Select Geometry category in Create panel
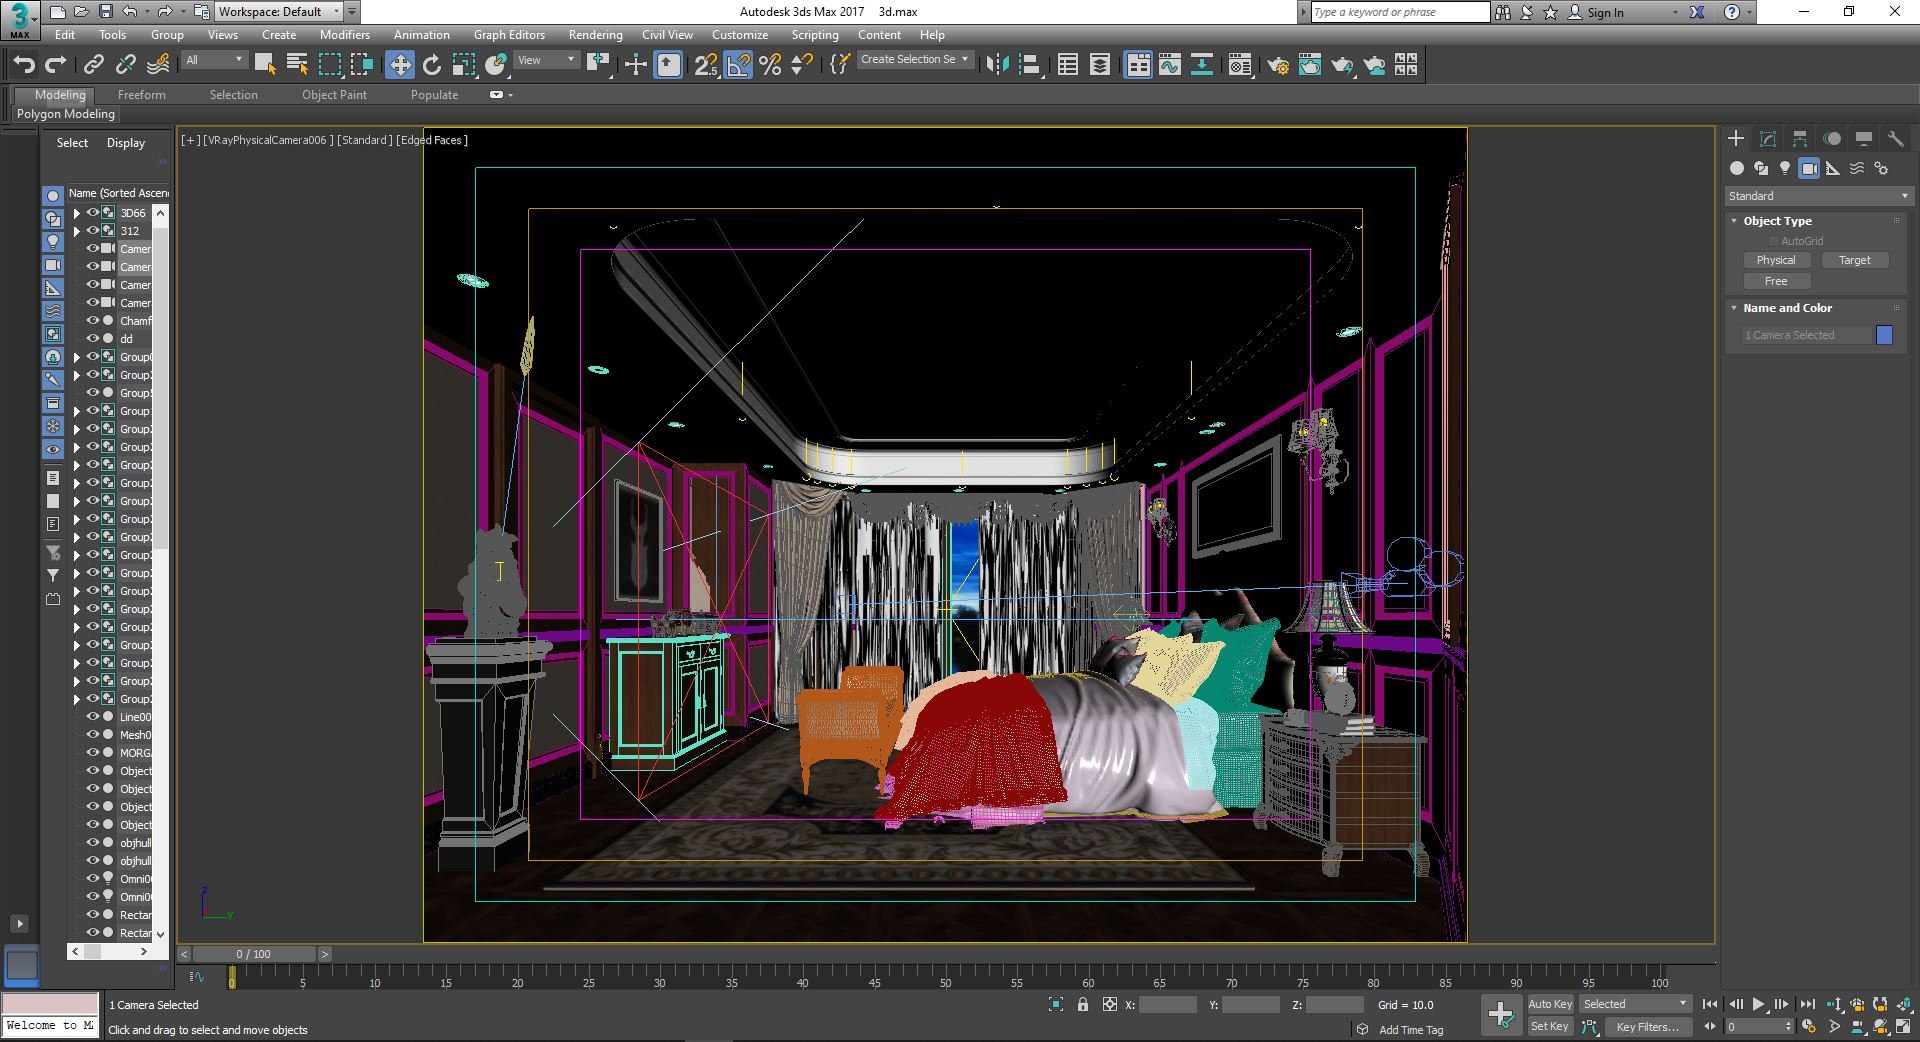 1737,168
